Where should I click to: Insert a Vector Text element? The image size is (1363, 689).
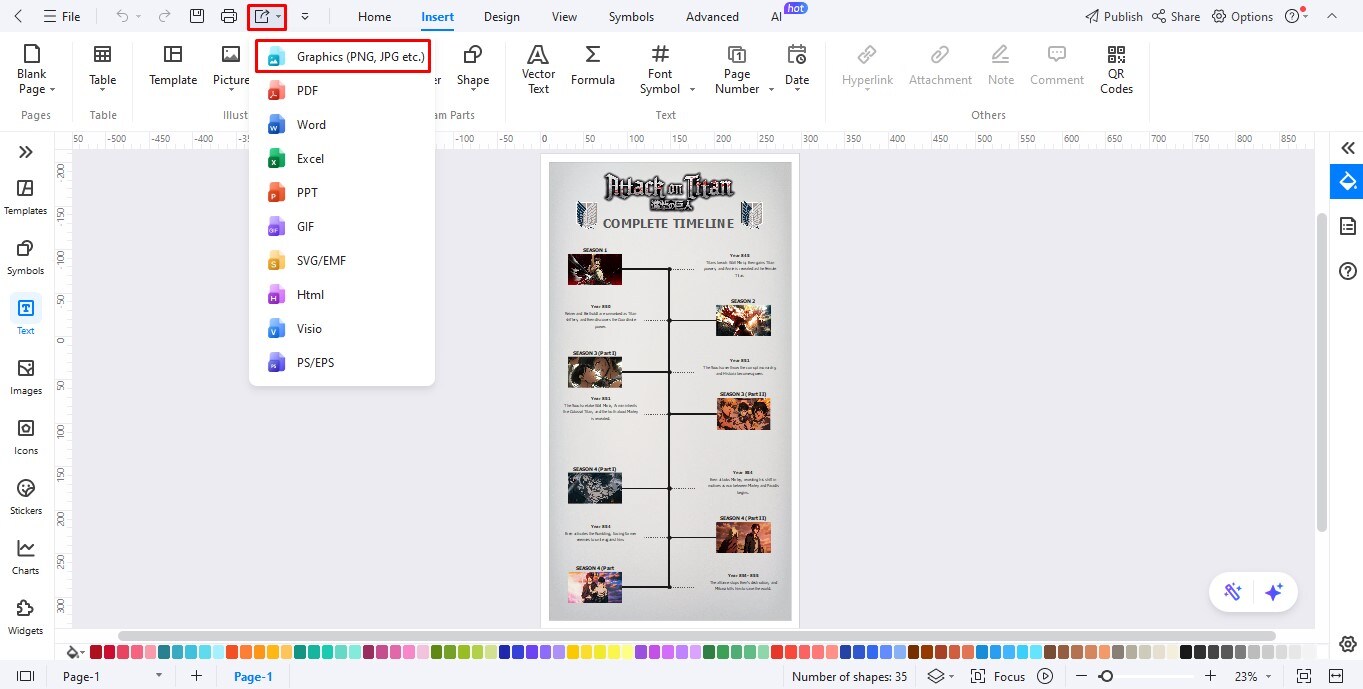[x=538, y=69]
